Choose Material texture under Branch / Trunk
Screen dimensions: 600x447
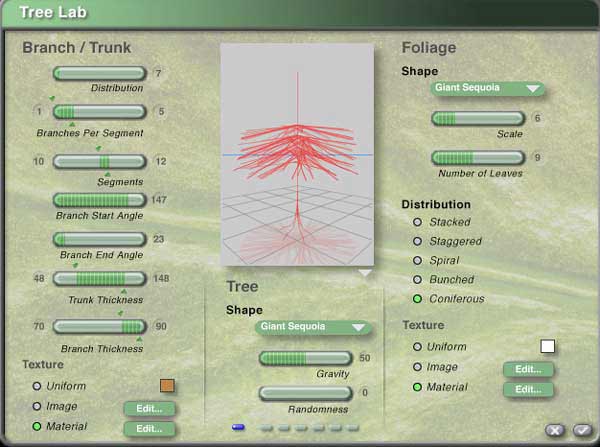coord(37,426)
